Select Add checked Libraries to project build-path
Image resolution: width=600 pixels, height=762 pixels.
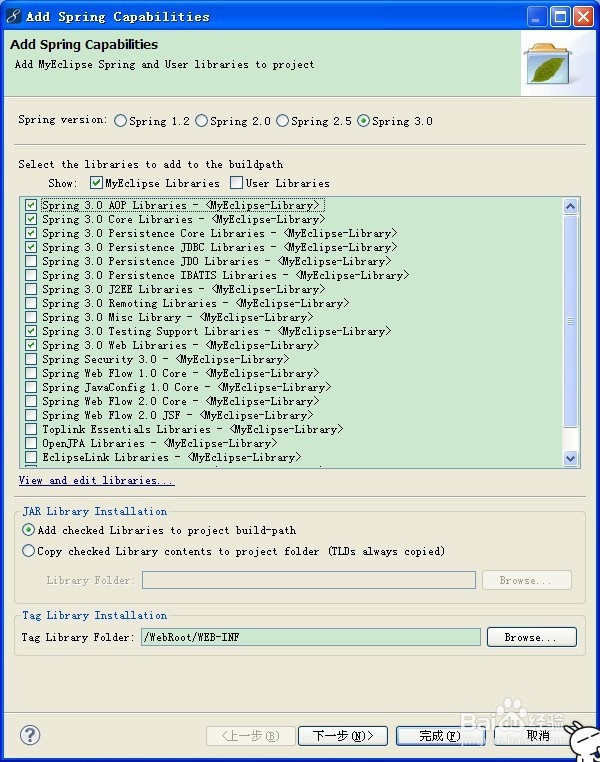(x=29, y=530)
